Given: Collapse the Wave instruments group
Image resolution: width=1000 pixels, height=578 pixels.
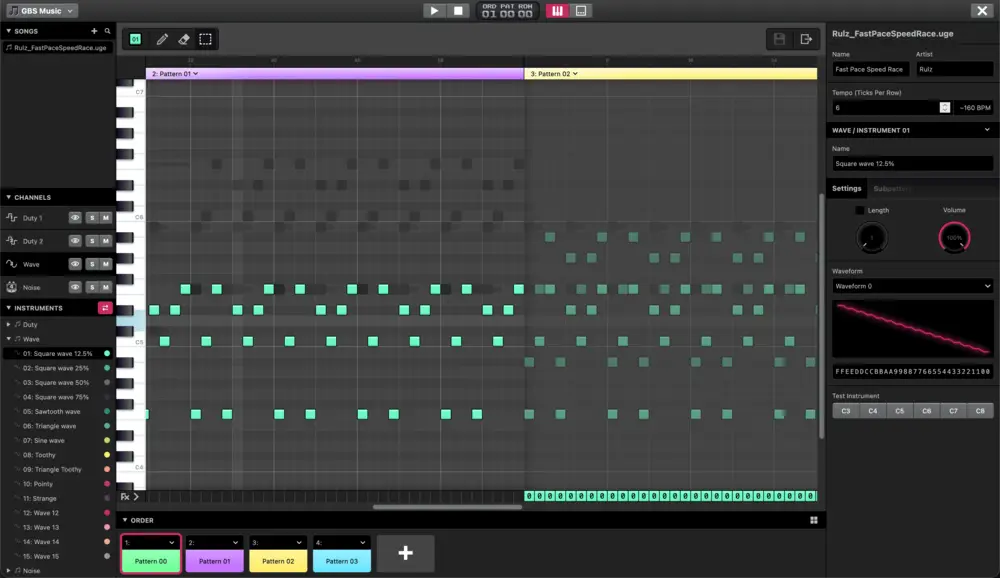Looking at the screenshot, I should [8, 339].
